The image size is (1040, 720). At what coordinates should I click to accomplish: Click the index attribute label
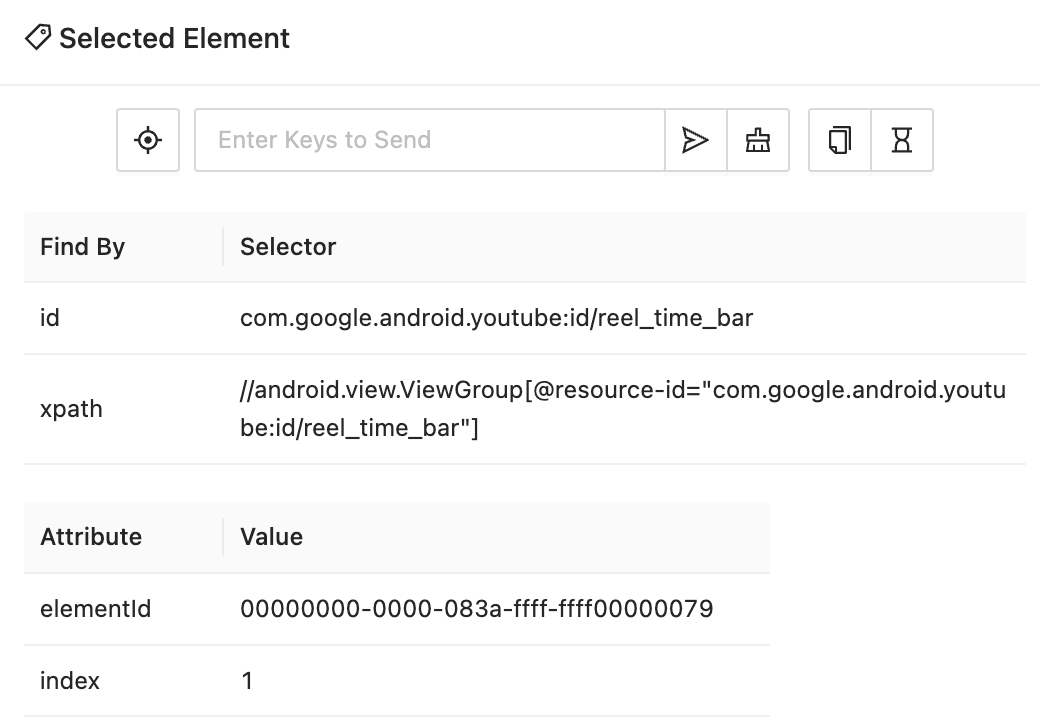point(70,681)
